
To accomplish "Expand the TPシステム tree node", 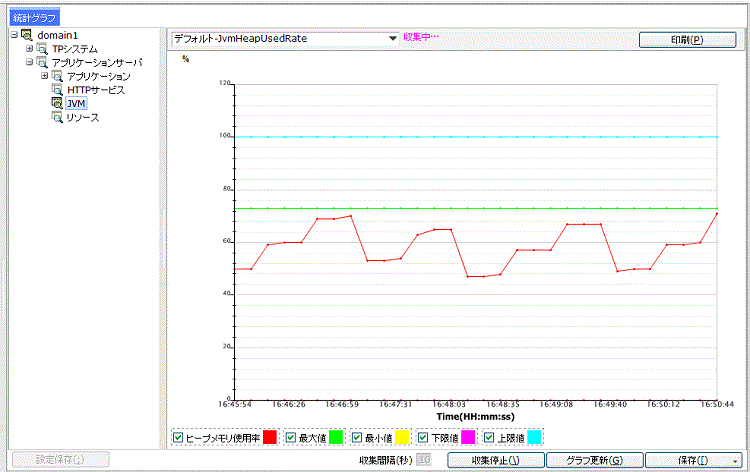I will click(x=30, y=49).
